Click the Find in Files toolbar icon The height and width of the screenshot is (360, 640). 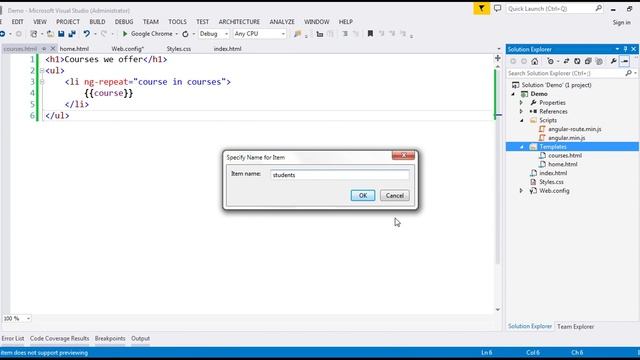pos(298,34)
